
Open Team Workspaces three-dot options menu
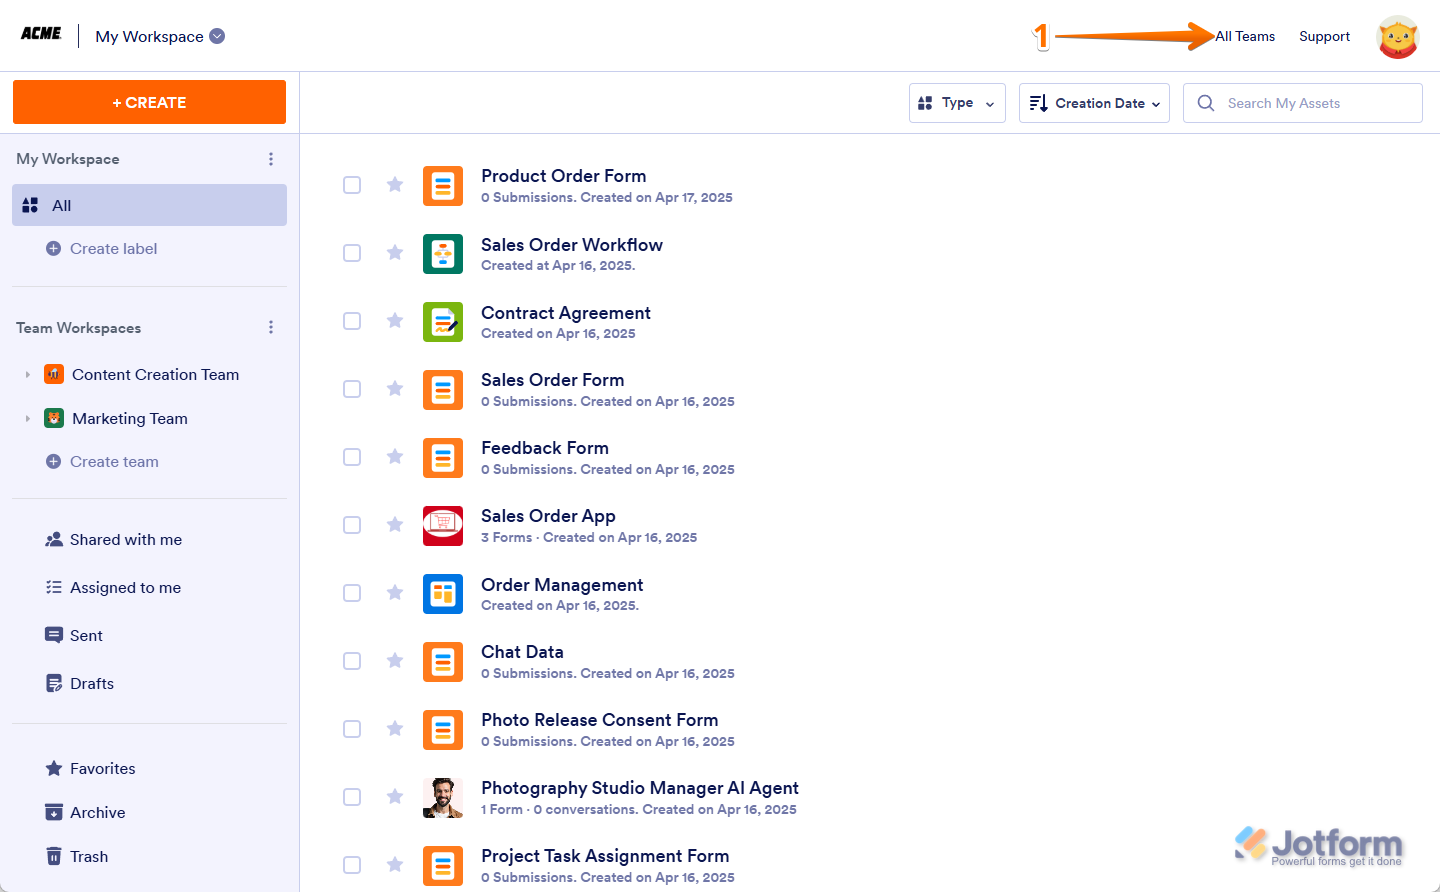[271, 328]
